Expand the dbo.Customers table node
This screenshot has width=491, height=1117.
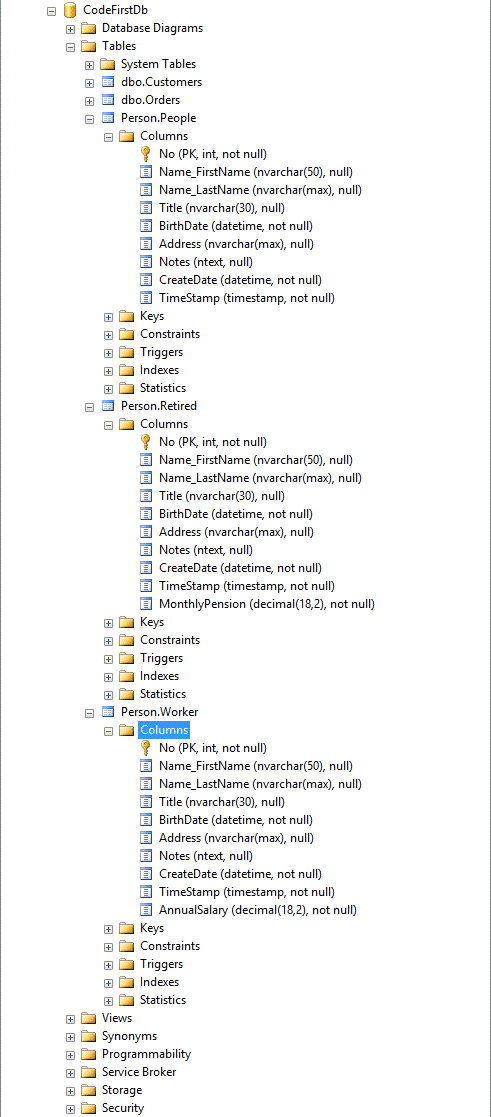coord(90,83)
